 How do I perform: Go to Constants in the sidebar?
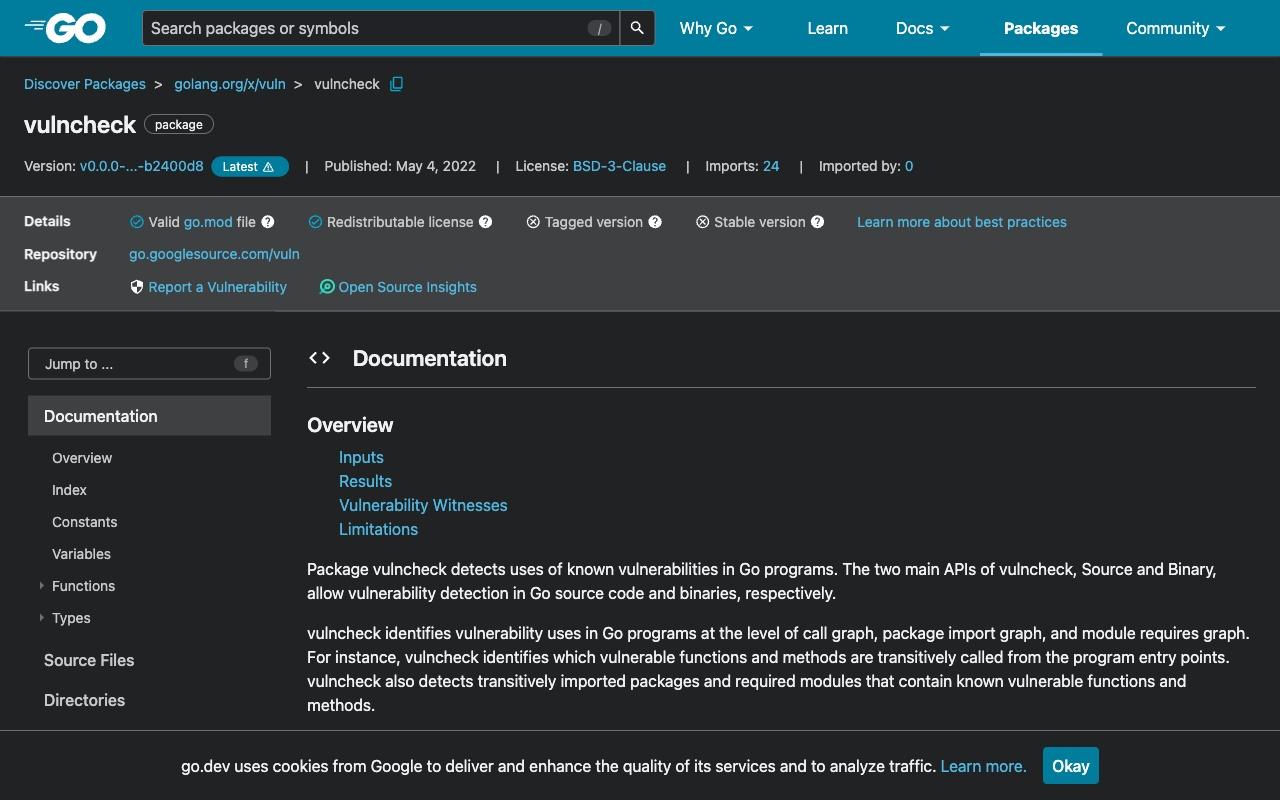(84, 522)
